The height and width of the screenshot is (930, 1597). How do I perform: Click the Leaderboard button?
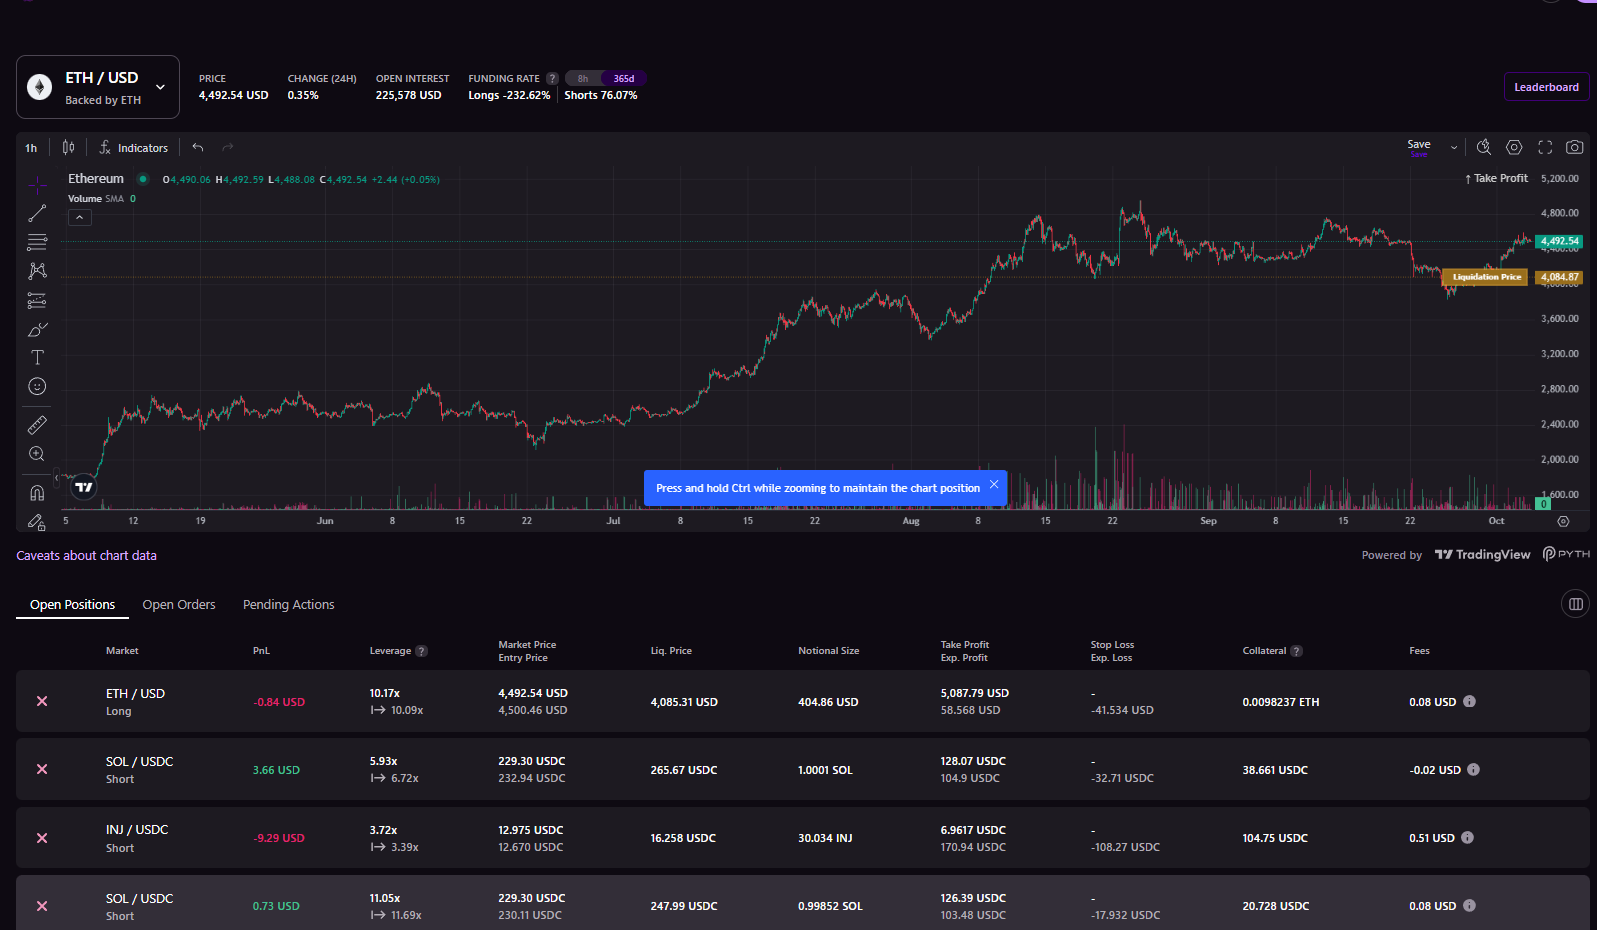coord(1546,87)
